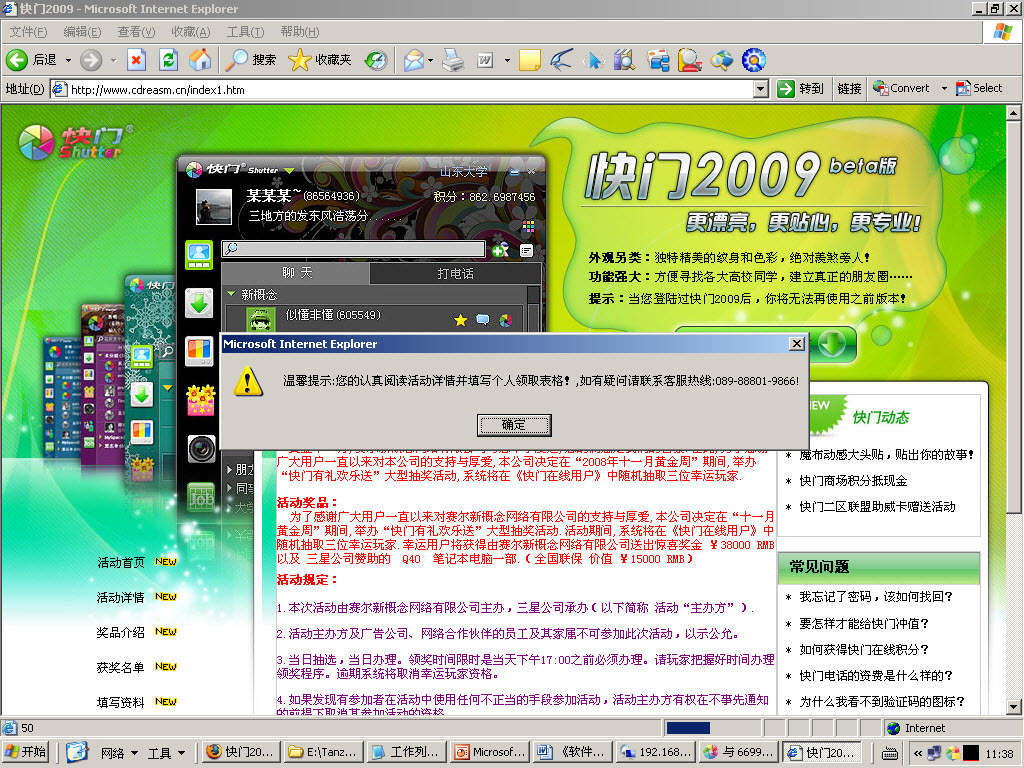Open the 工具(T) menu

[245, 32]
